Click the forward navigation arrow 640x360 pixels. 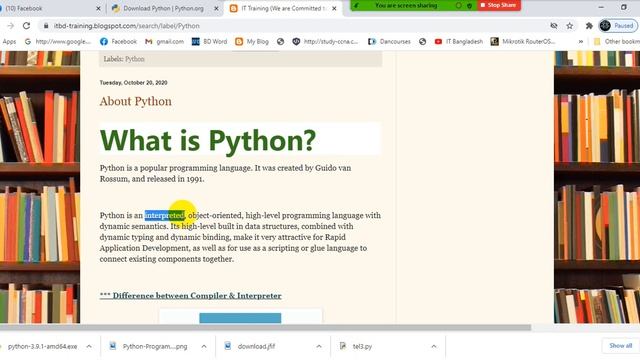coord(11,26)
